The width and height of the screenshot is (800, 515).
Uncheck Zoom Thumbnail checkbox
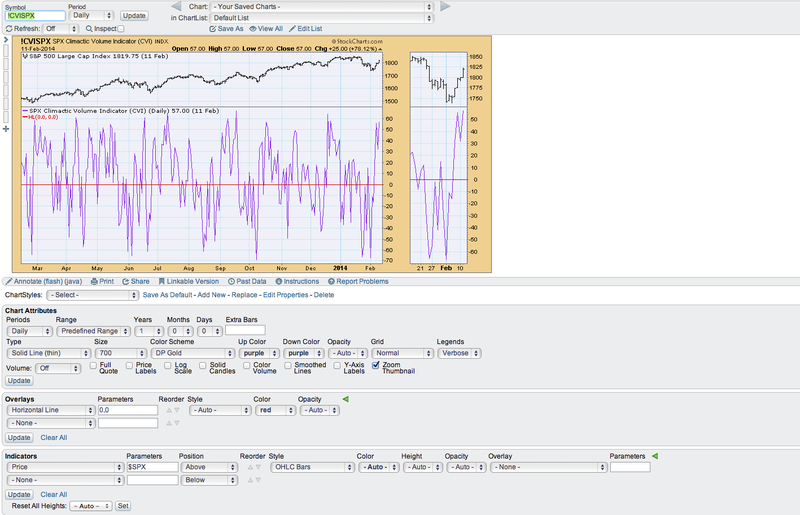[376, 365]
